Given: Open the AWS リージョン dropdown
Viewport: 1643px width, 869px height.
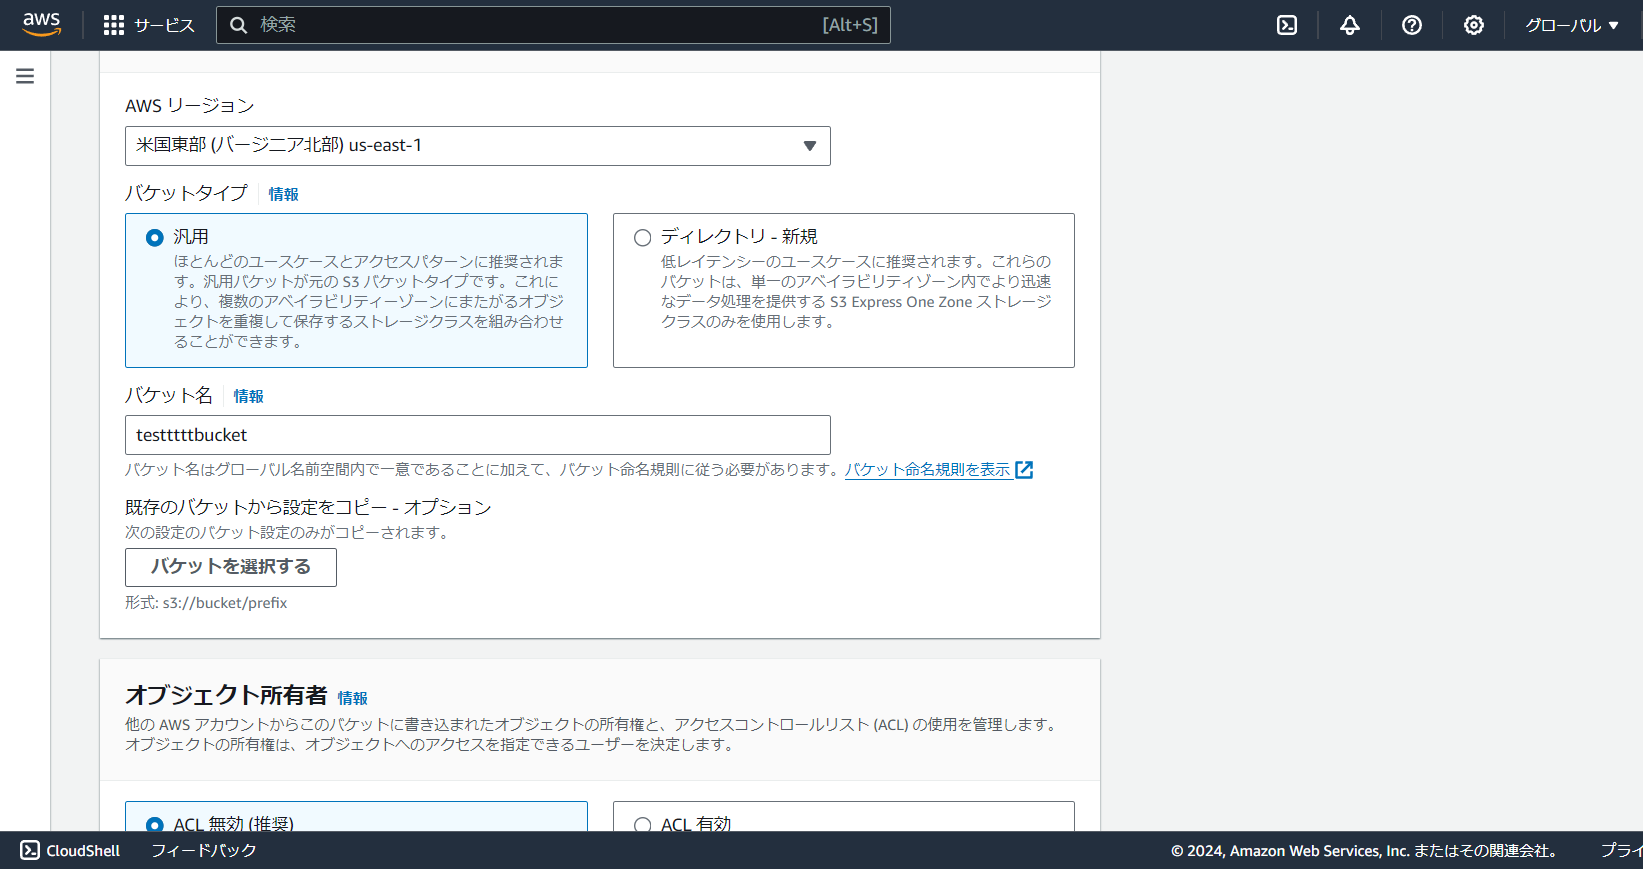Looking at the screenshot, I should (x=478, y=146).
